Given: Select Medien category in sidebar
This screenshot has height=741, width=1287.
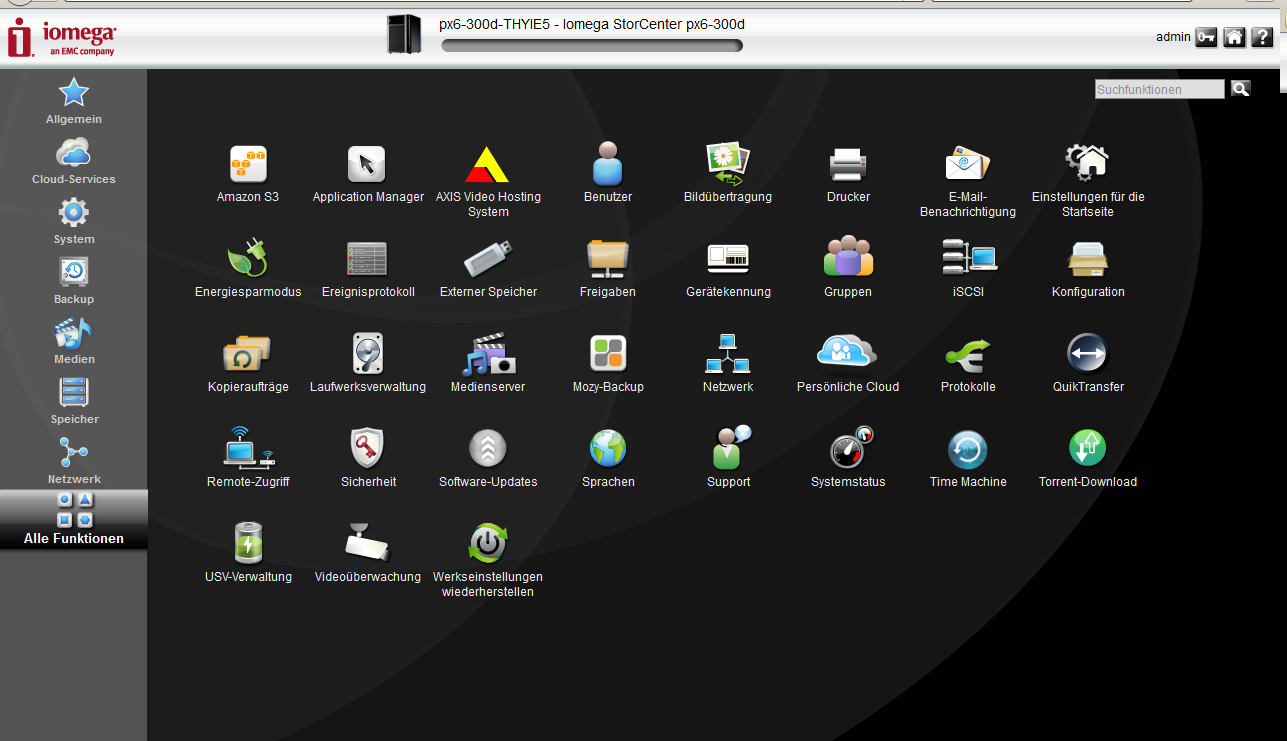Looking at the screenshot, I should (x=74, y=341).
